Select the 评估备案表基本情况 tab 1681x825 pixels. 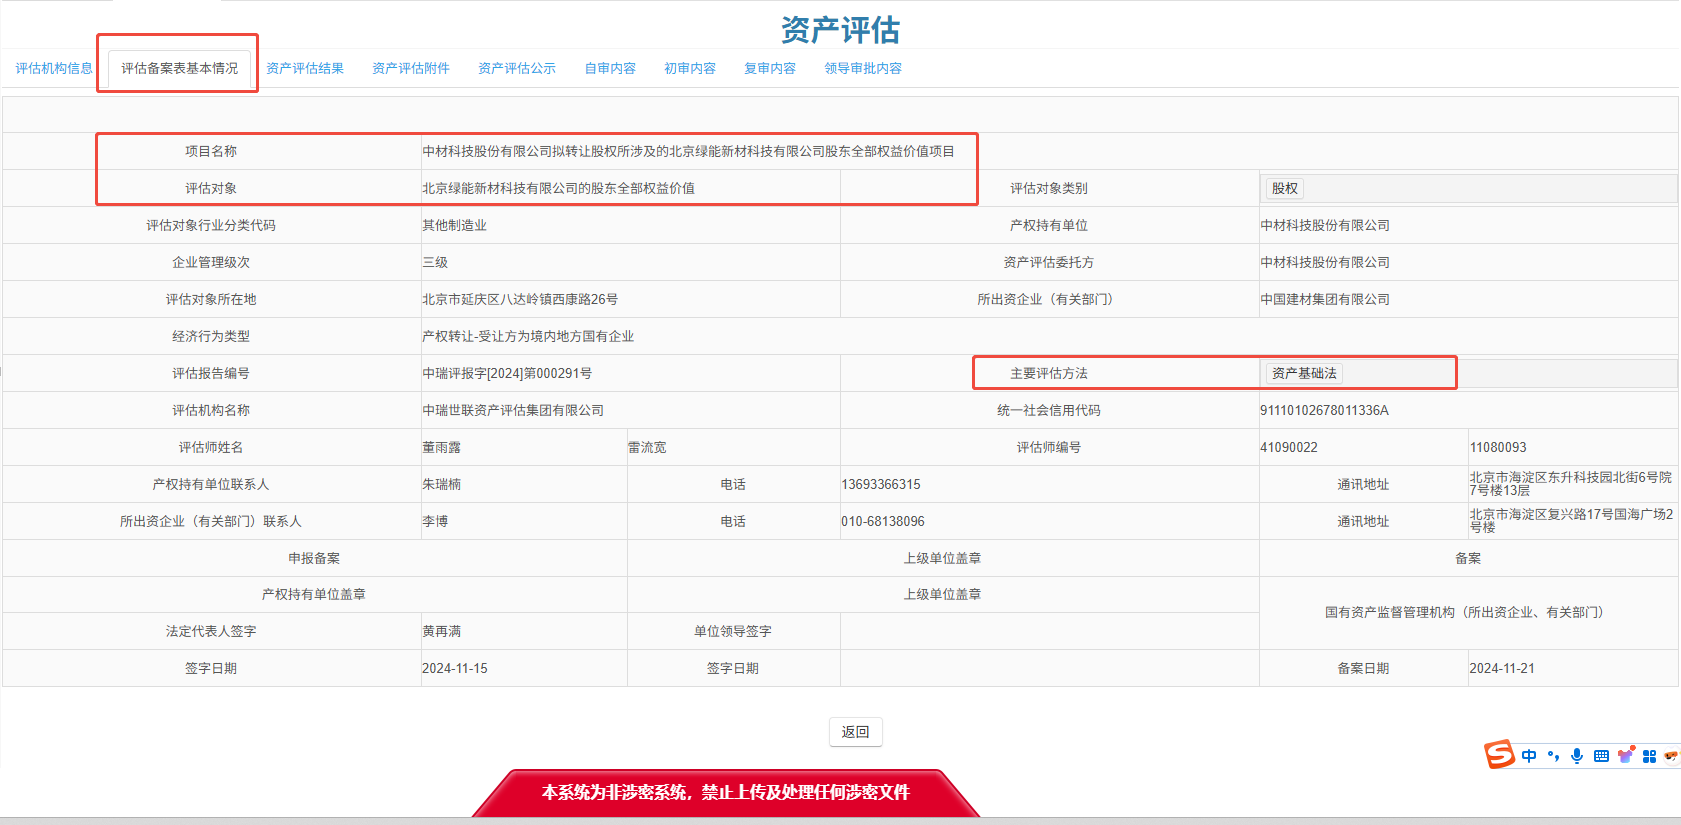pos(180,68)
